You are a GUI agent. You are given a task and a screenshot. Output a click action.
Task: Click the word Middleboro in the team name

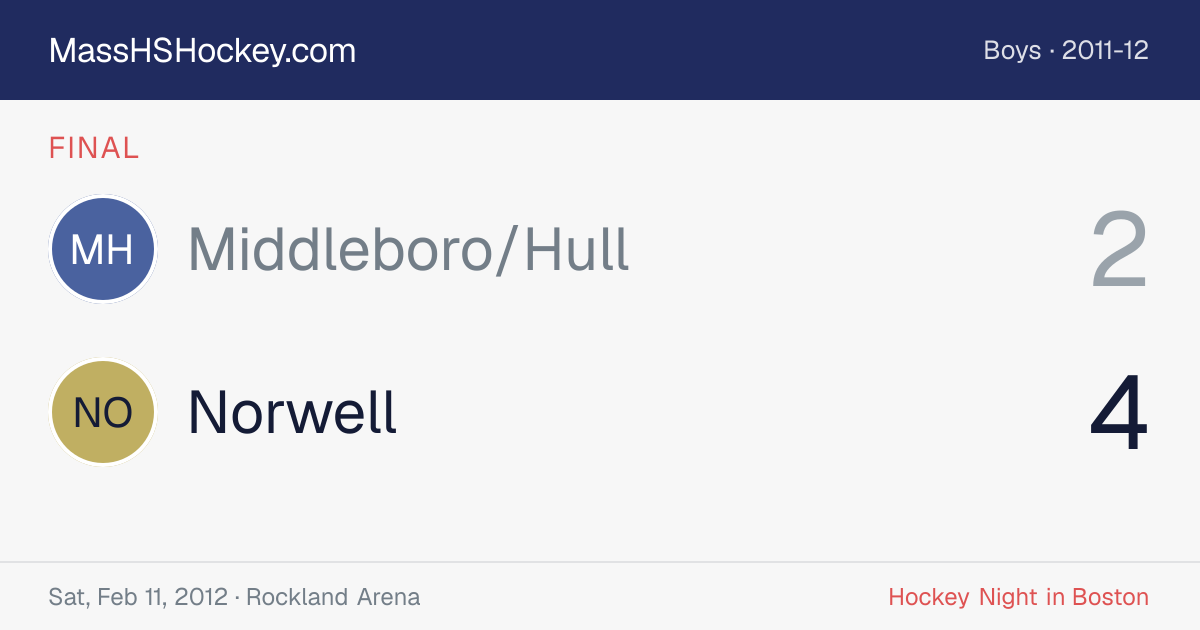tap(337, 249)
